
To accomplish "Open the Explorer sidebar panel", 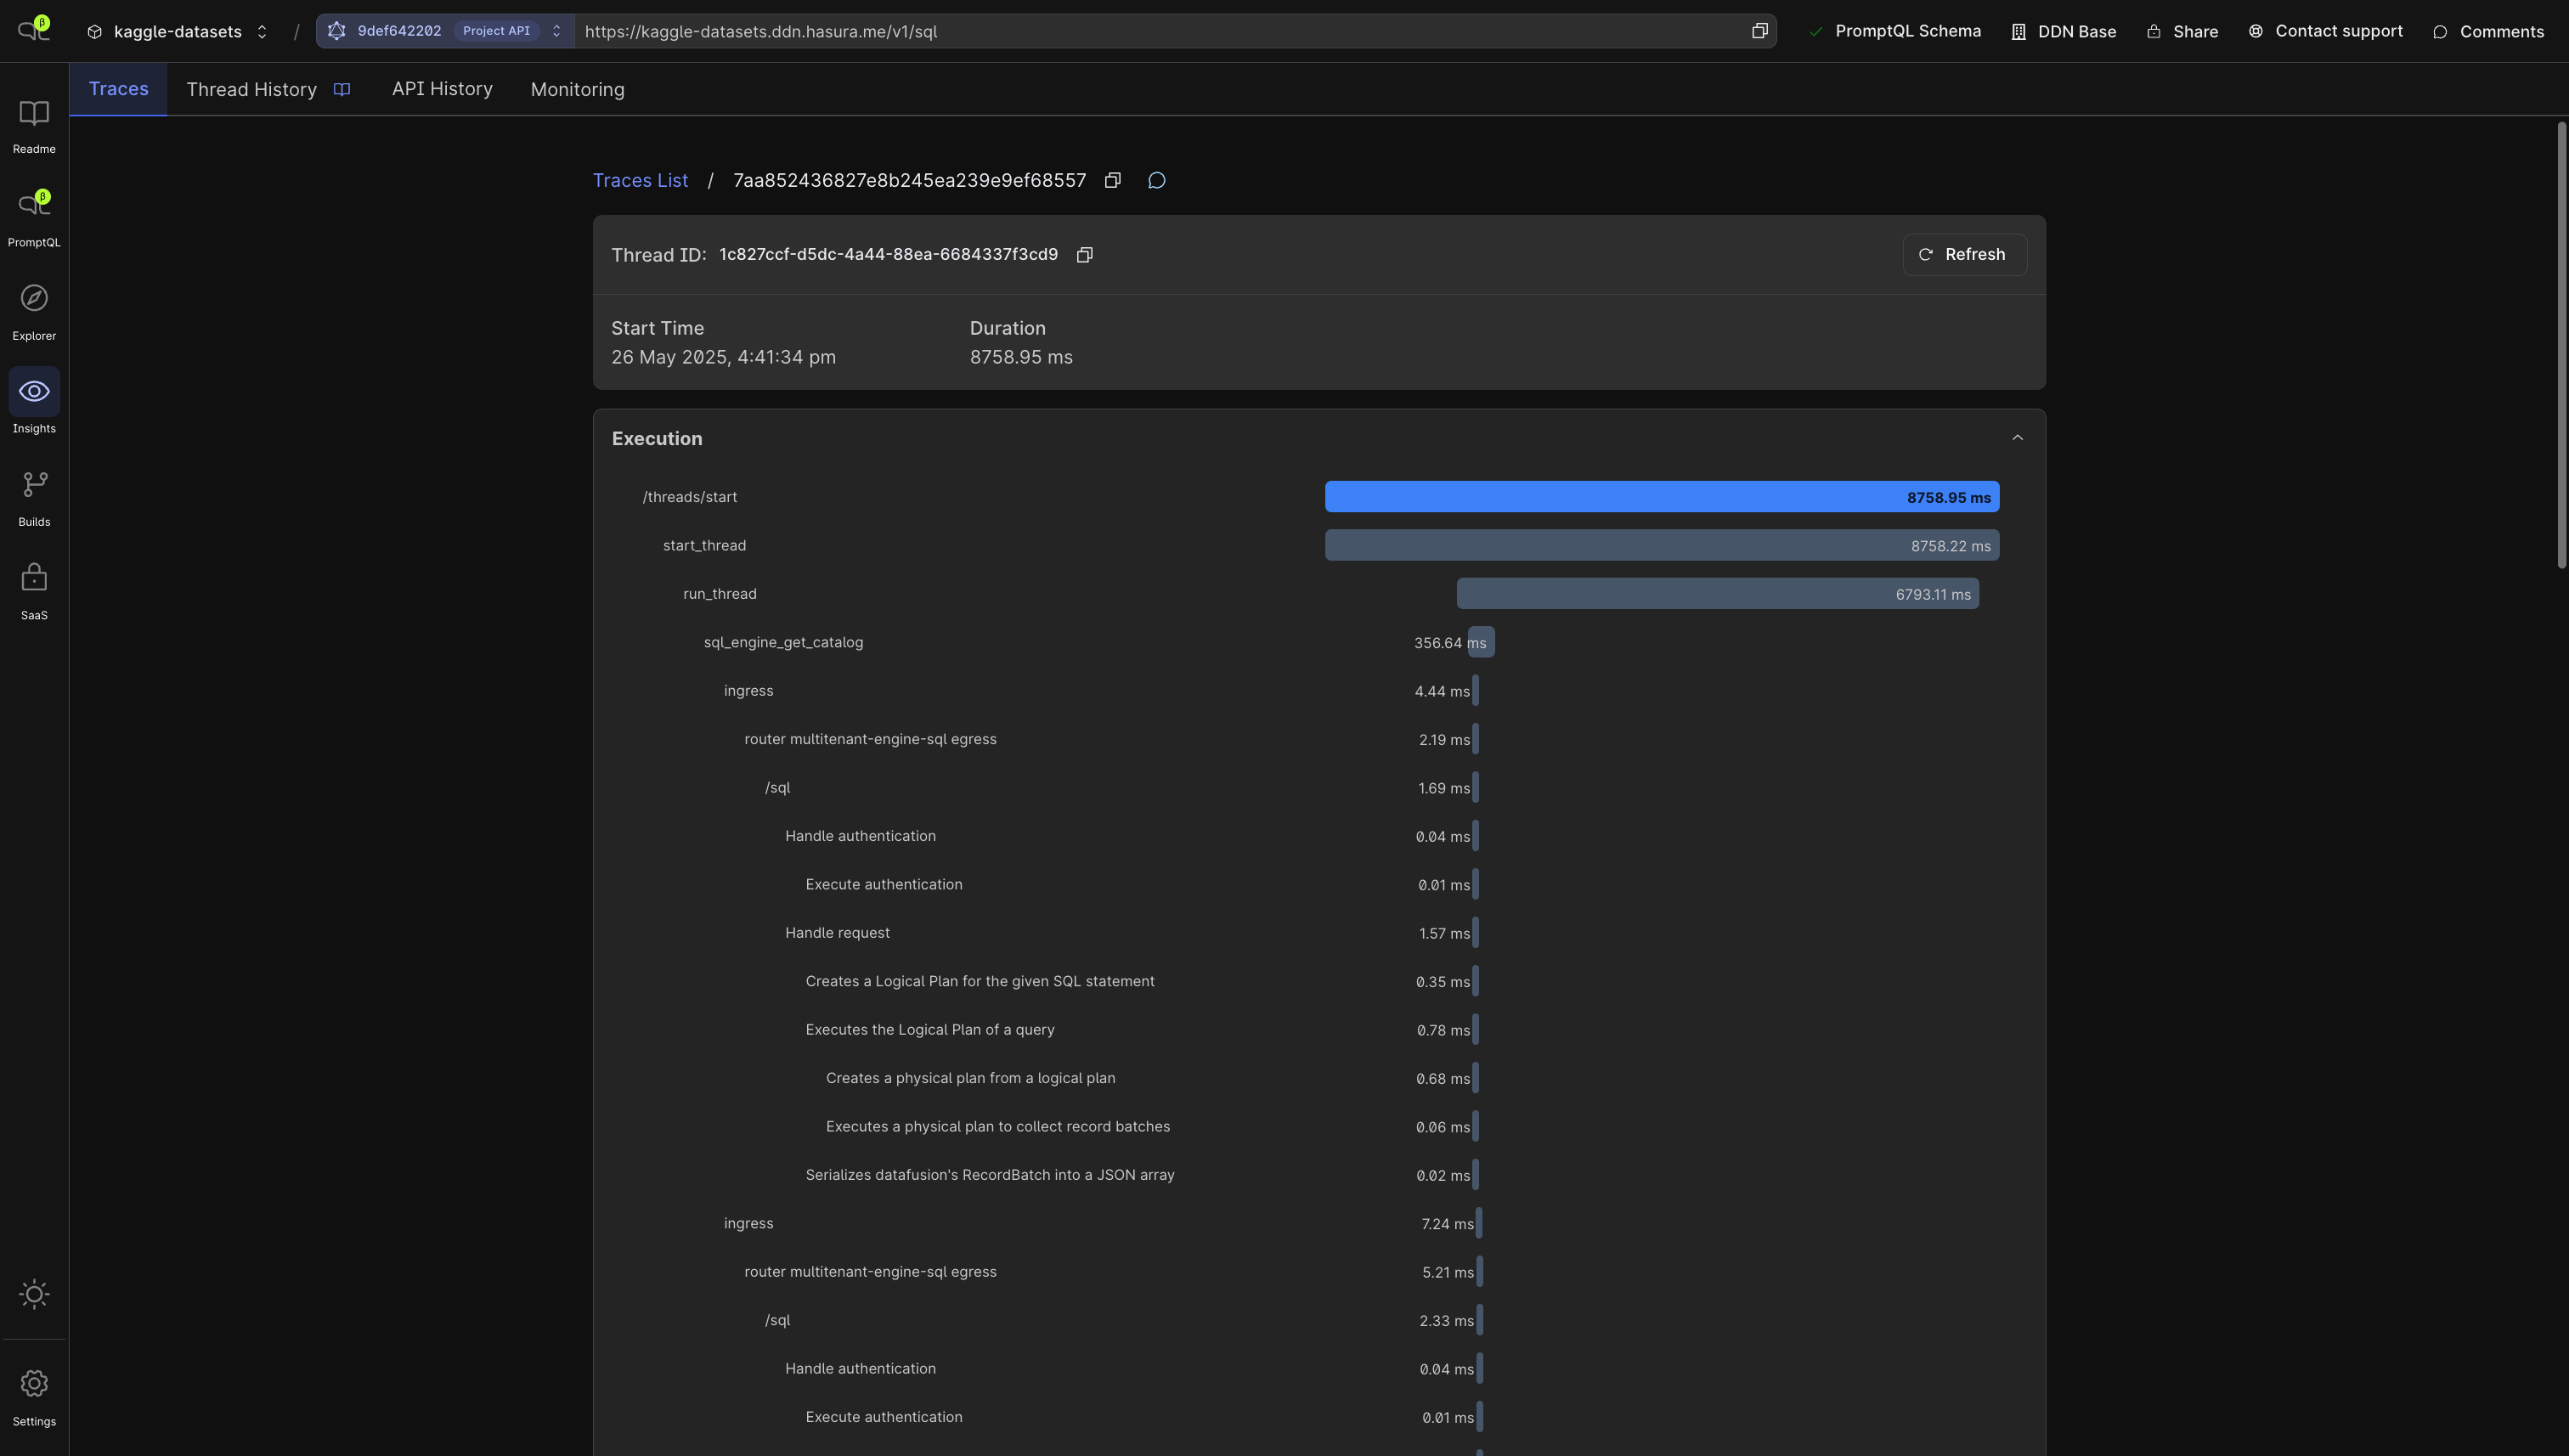I will pos(33,302).
